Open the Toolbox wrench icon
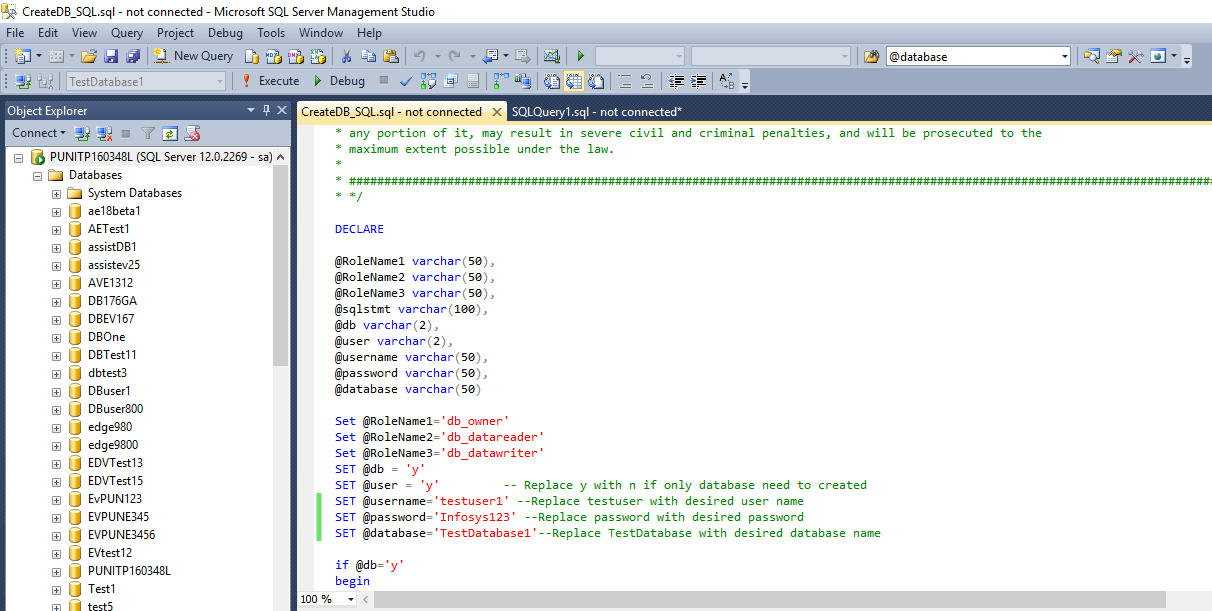This screenshot has width=1212, height=611. (x=1136, y=56)
